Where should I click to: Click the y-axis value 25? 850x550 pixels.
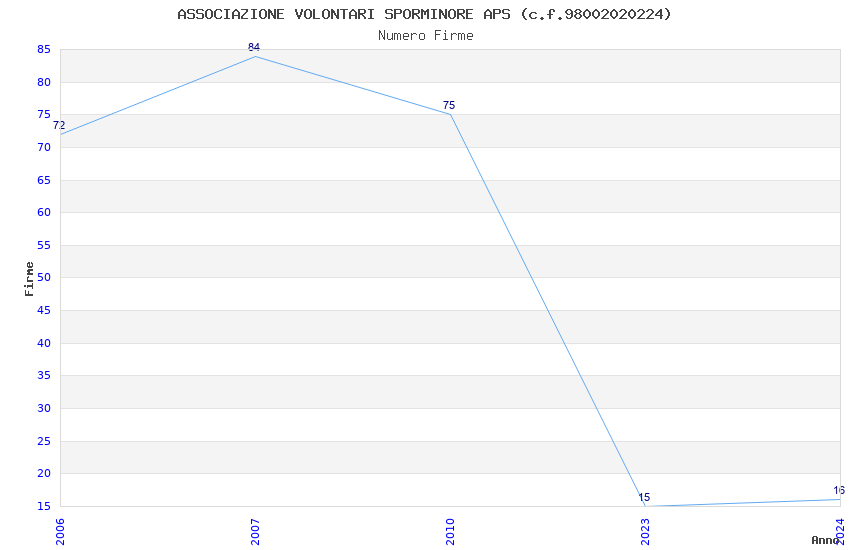[x=44, y=441]
